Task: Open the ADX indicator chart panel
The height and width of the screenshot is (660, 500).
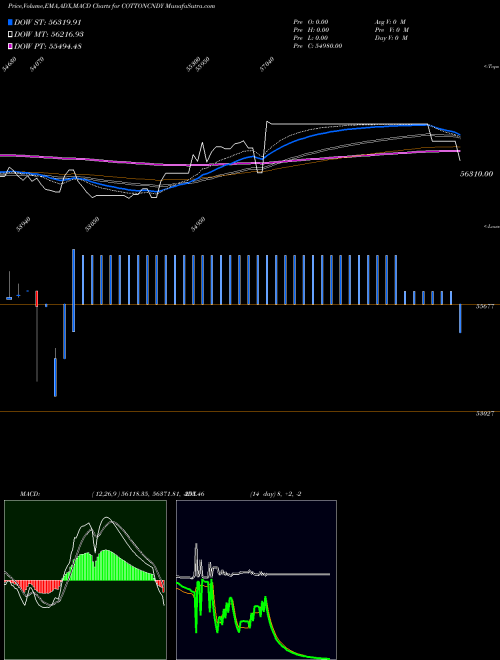Action: [256, 580]
